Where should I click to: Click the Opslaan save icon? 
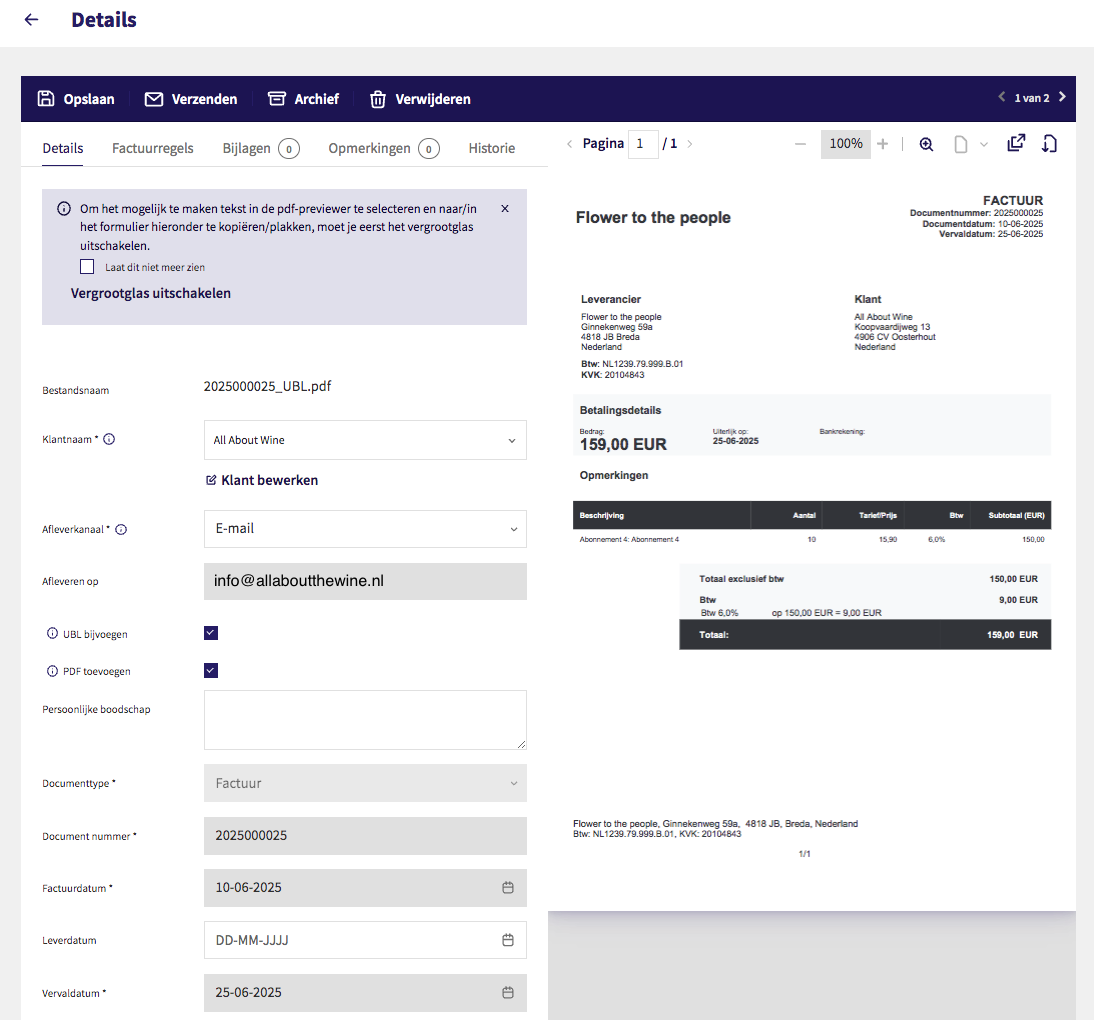46,99
